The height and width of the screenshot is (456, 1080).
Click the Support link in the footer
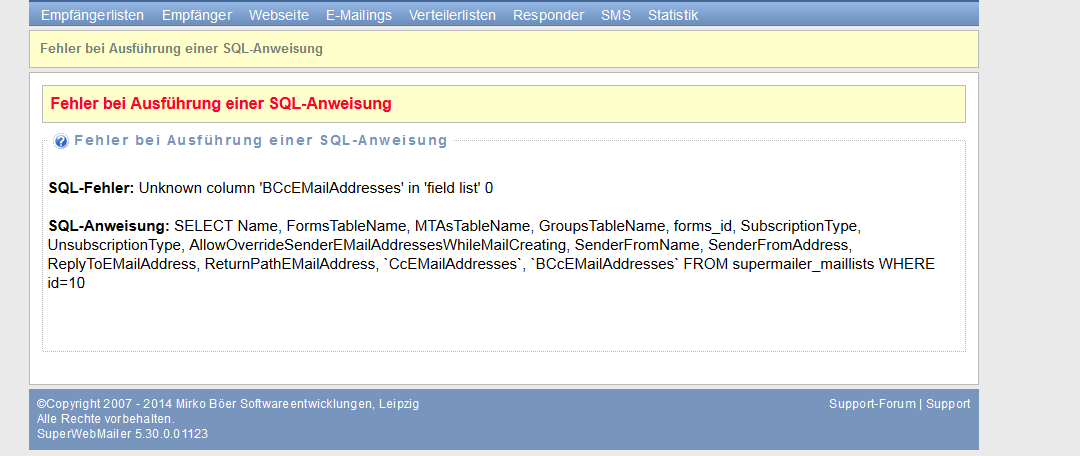[948, 404]
